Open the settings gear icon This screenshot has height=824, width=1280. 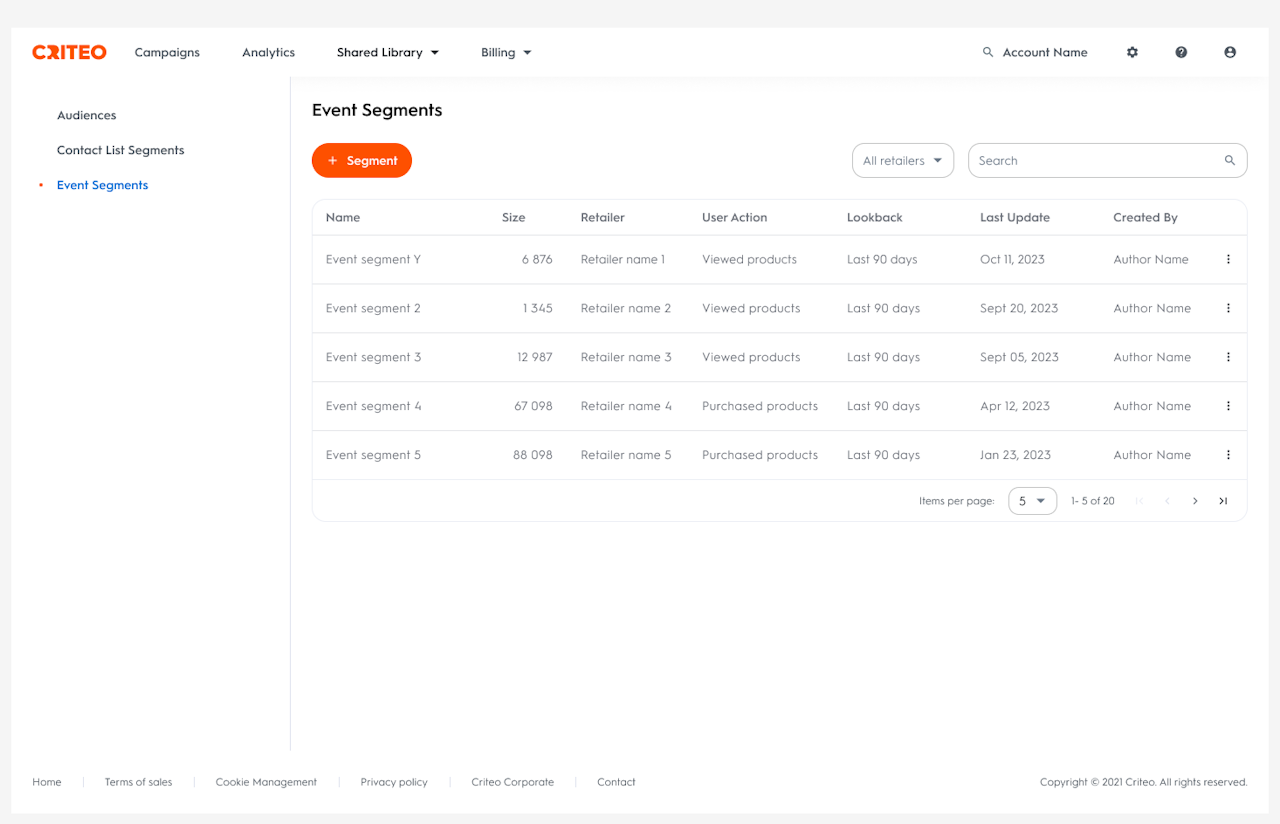click(1132, 52)
